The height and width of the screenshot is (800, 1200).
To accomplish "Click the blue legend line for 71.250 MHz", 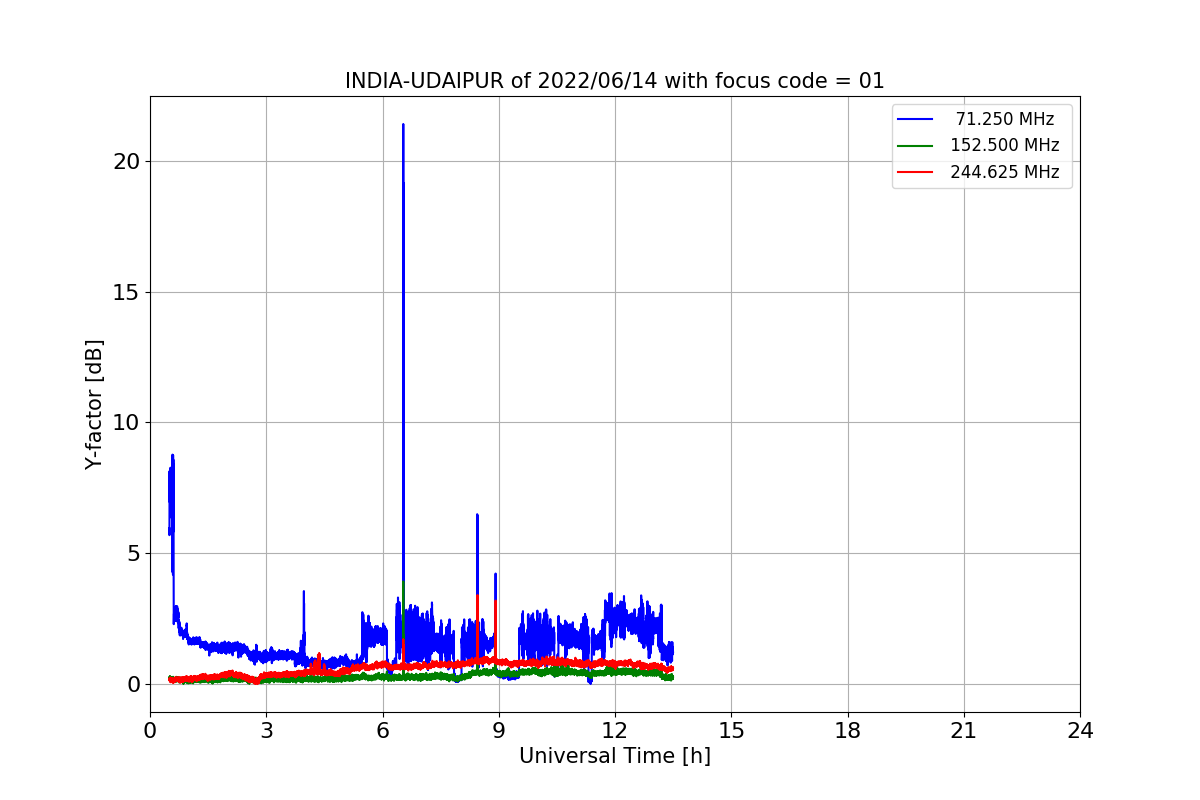I will pyautogui.click(x=915, y=119).
